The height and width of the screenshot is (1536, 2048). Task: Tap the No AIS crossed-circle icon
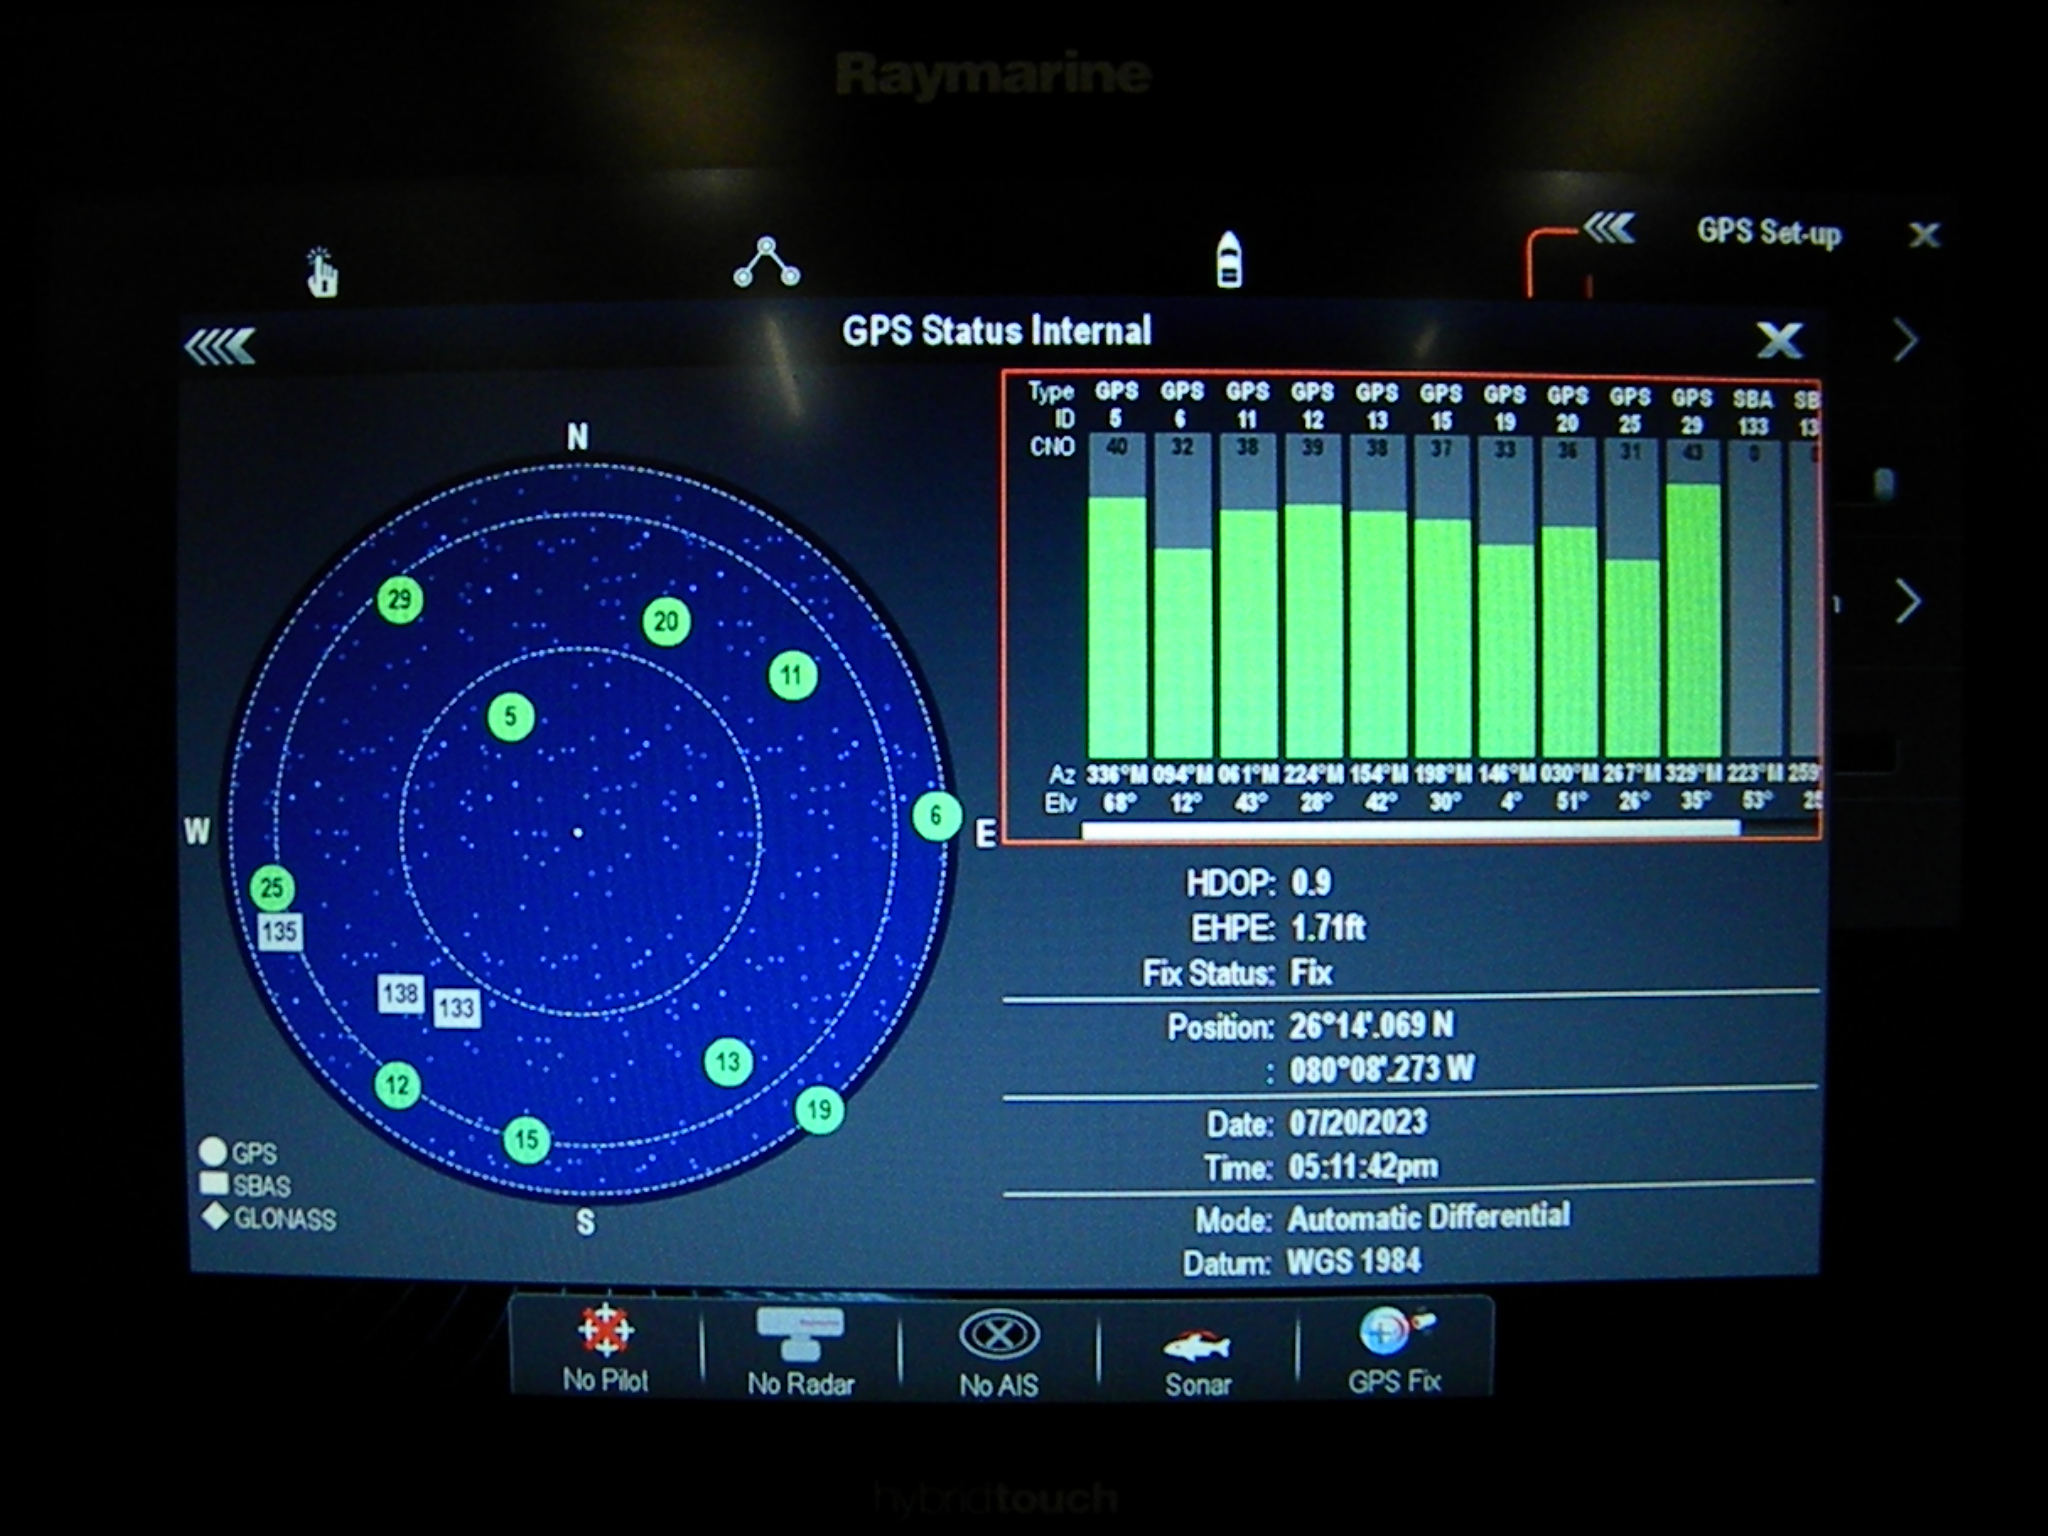[x=998, y=1333]
